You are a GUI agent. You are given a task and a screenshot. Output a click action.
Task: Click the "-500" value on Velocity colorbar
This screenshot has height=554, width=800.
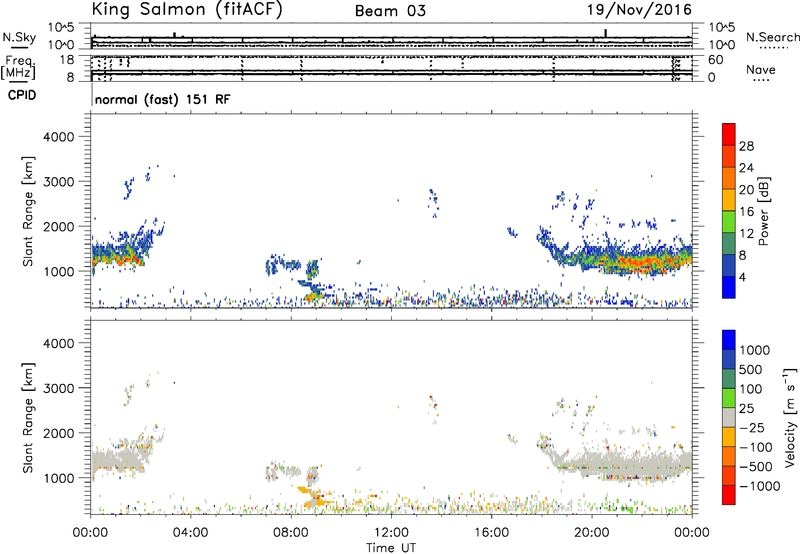coord(755,467)
